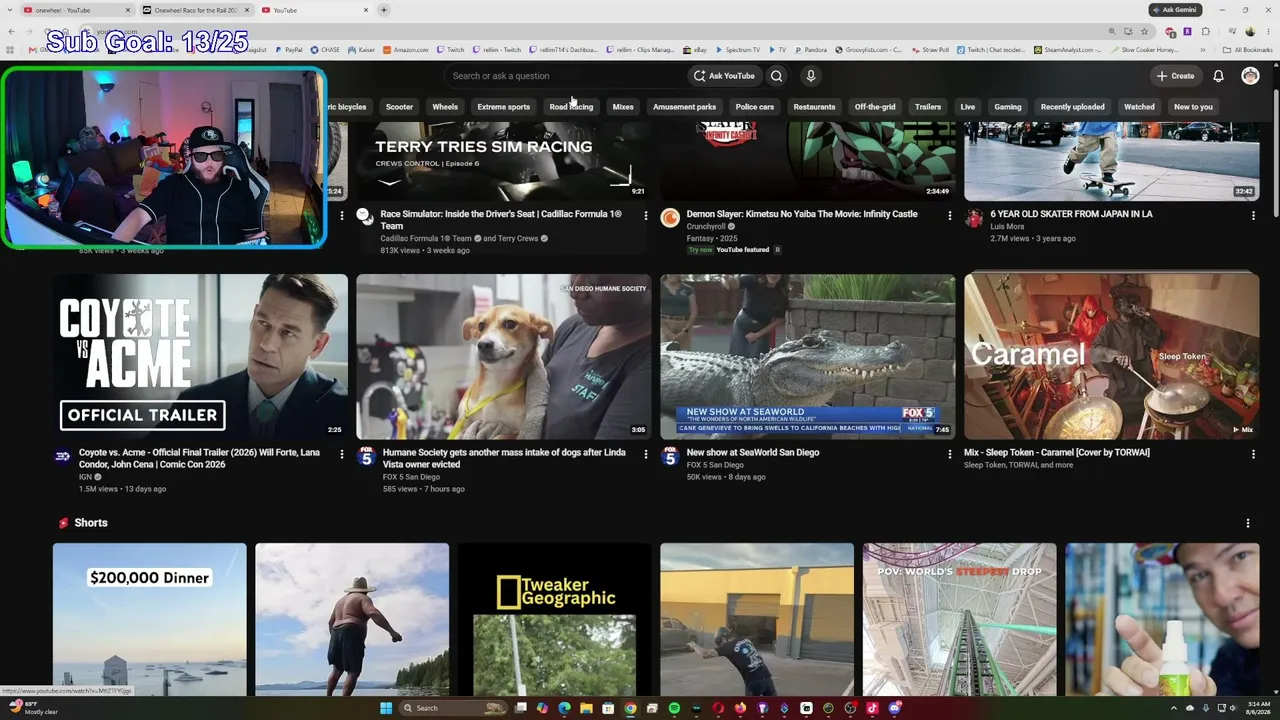Open the IGN channel avatar
This screenshot has width=1280, height=720.
[62, 457]
